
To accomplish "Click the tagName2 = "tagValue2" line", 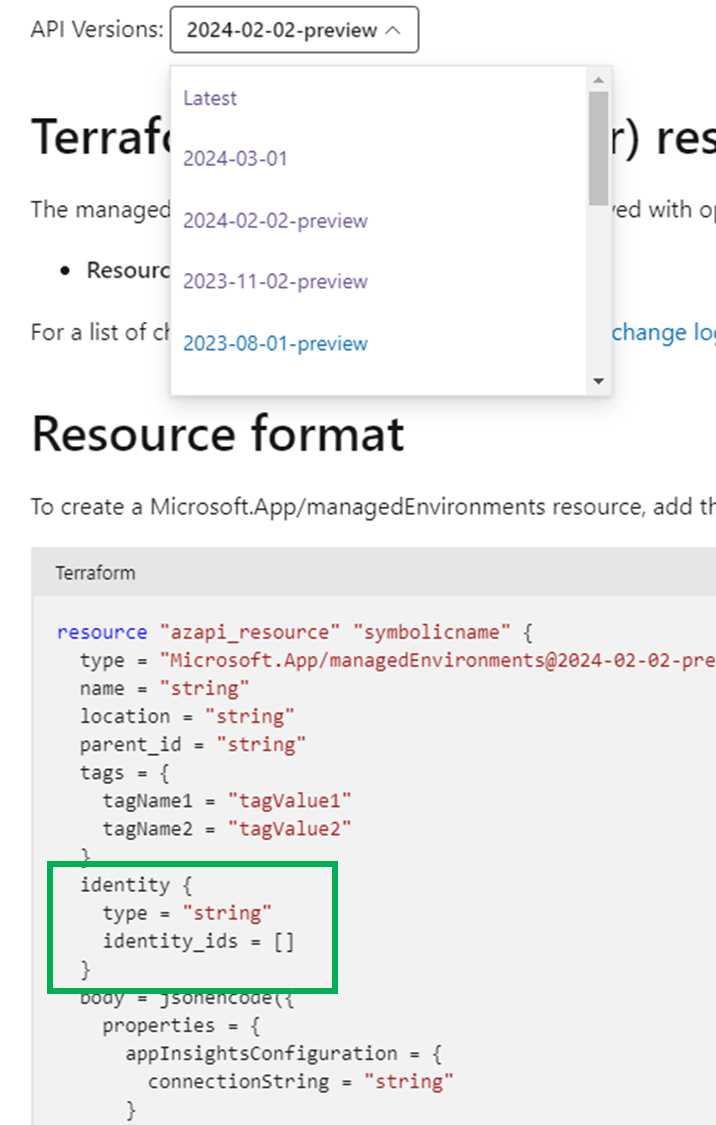I will coord(227,829).
